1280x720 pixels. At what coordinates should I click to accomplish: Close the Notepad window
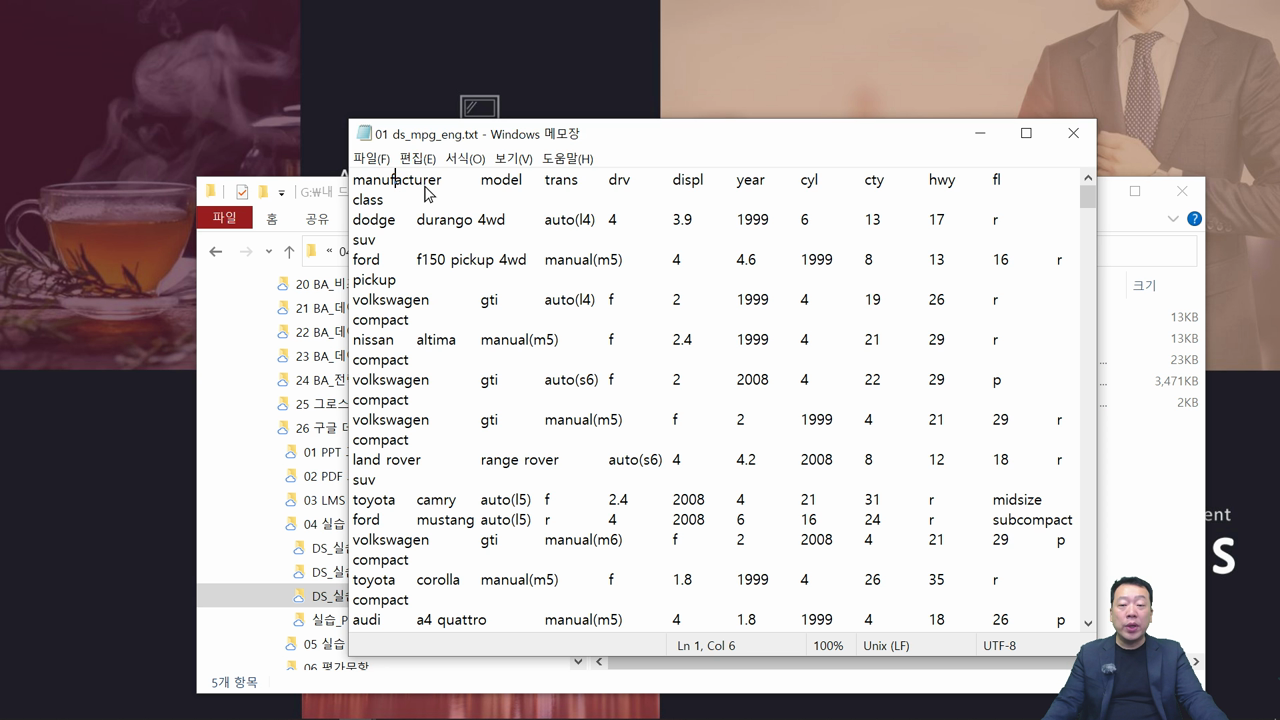pos(1073,133)
